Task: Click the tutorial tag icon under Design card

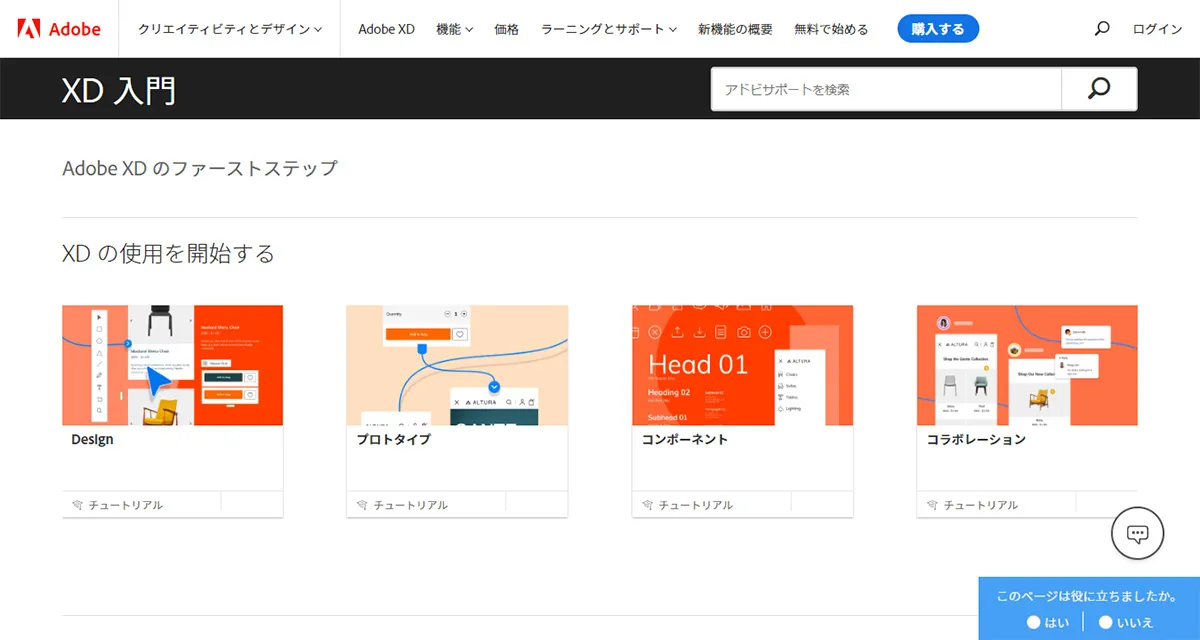Action: coord(78,505)
